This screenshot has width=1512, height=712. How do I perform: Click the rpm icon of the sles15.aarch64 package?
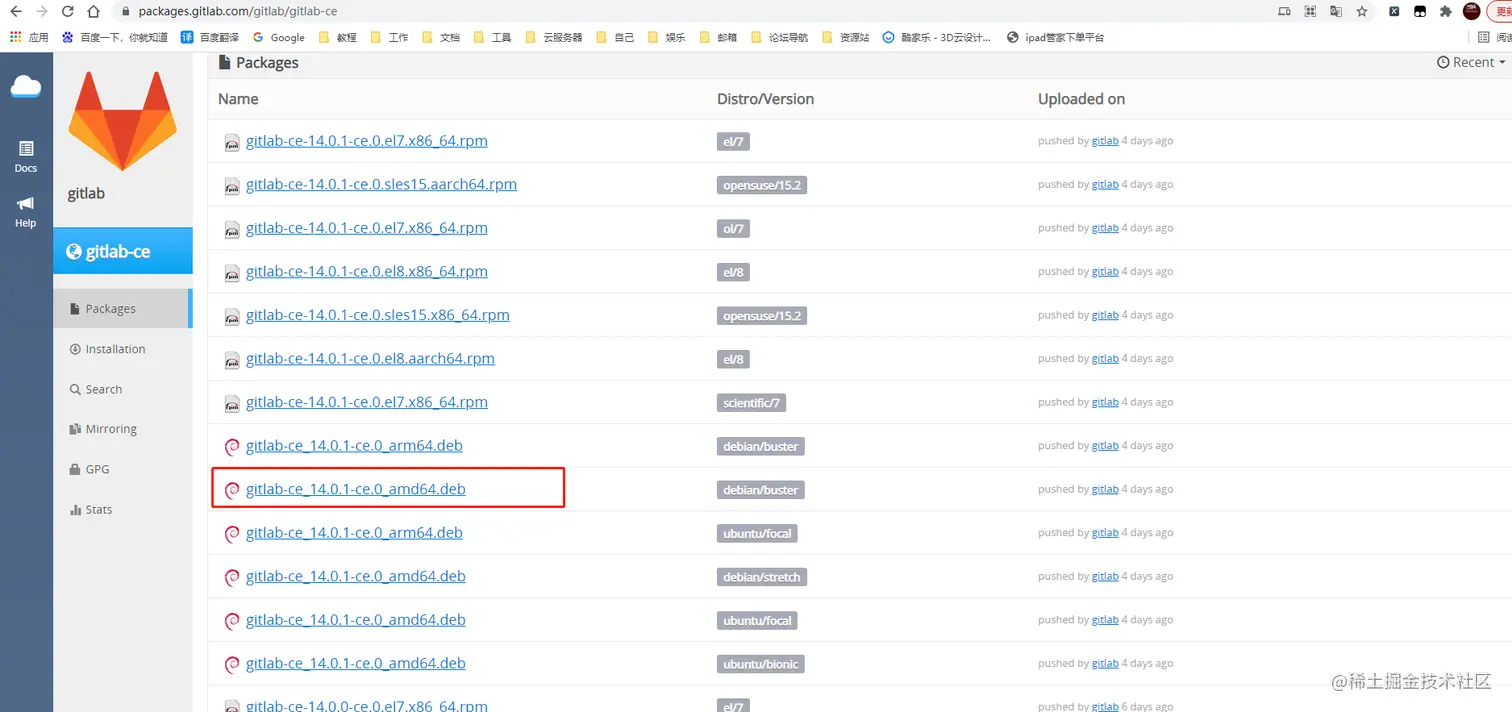(232, 185)
